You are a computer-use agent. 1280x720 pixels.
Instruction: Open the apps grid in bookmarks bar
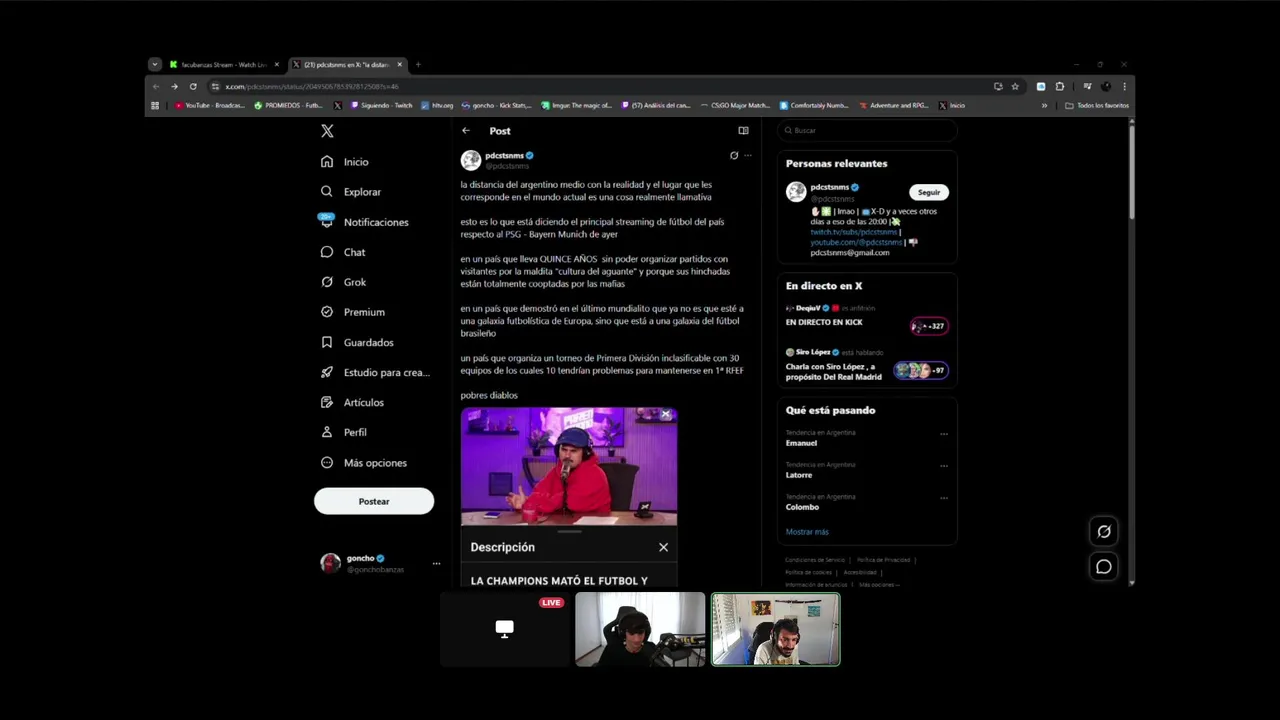coord(155,105)
